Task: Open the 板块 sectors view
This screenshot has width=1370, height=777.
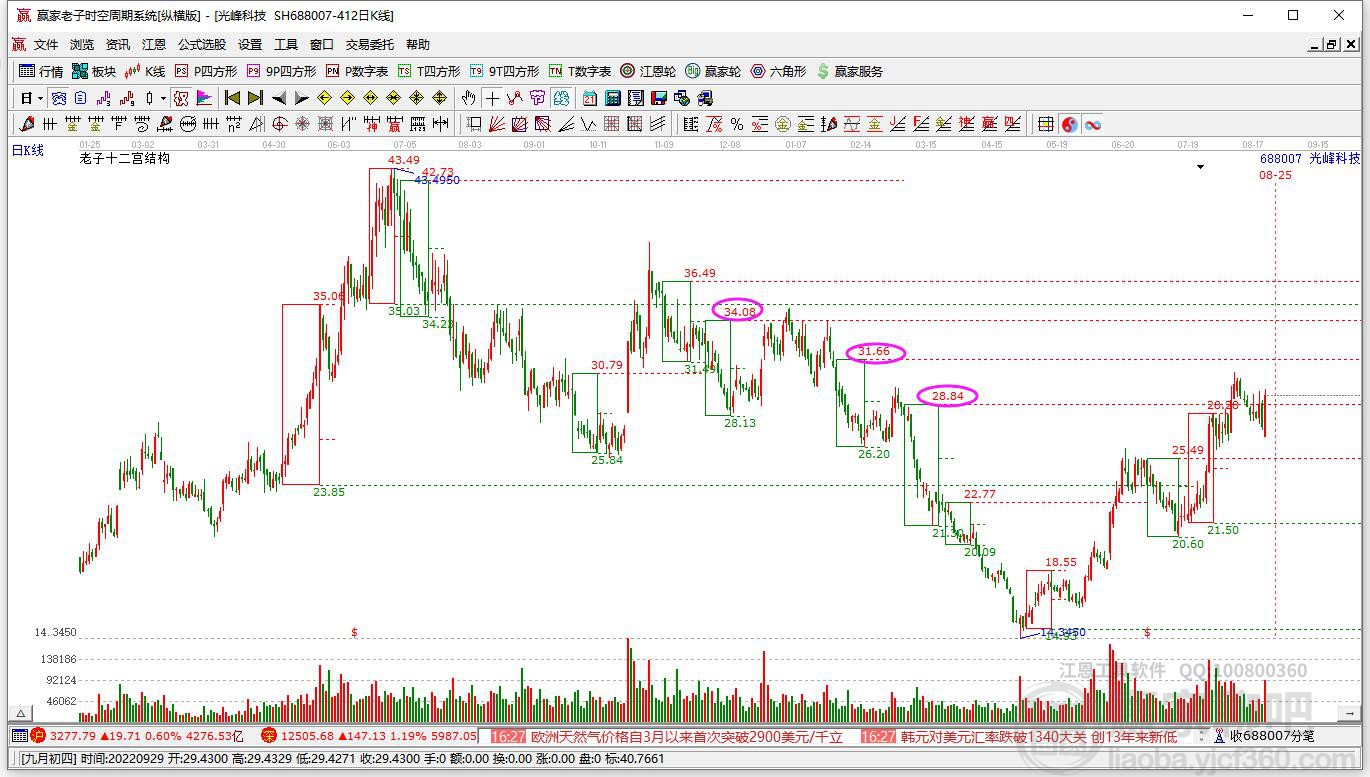Action: point(94,71)
